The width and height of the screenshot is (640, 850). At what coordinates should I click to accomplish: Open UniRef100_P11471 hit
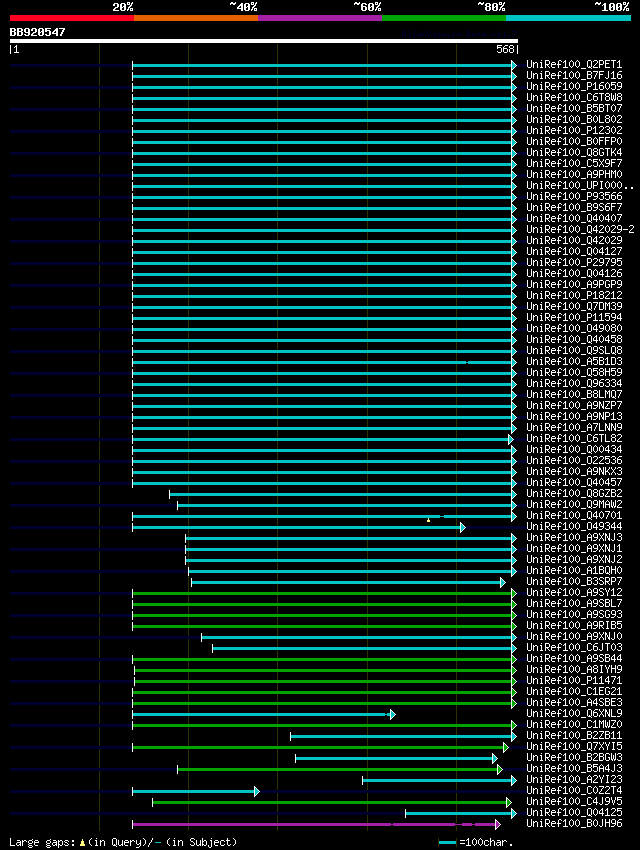tap(574, 680)
